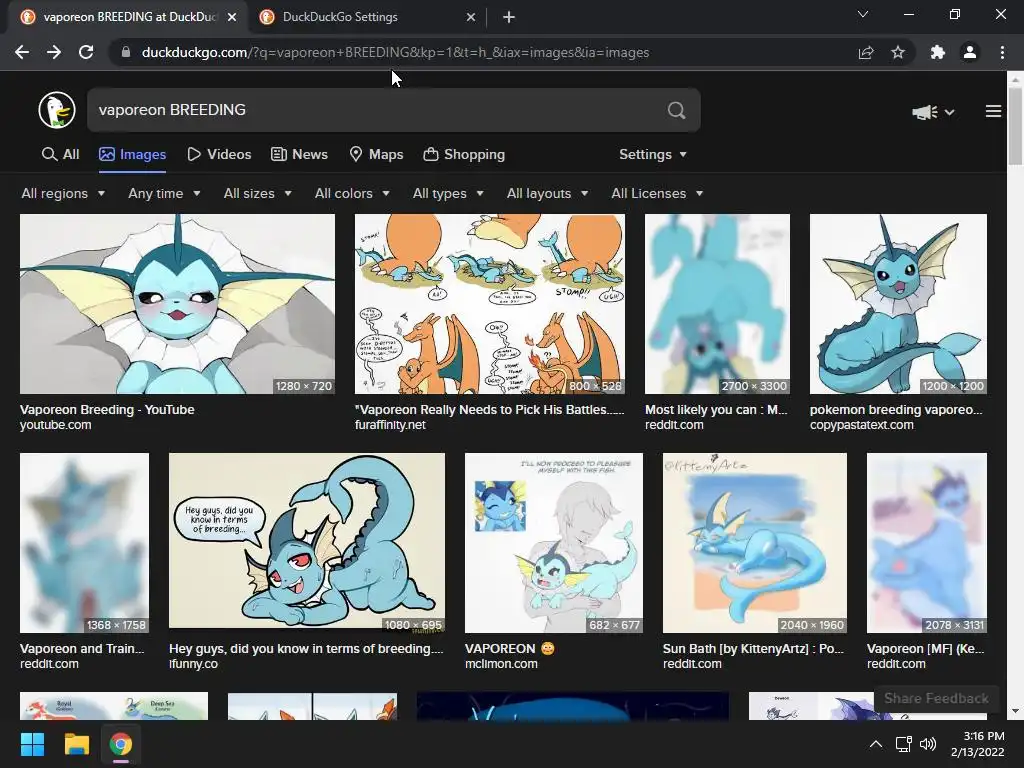Expand the All types filter

(448, 193)
